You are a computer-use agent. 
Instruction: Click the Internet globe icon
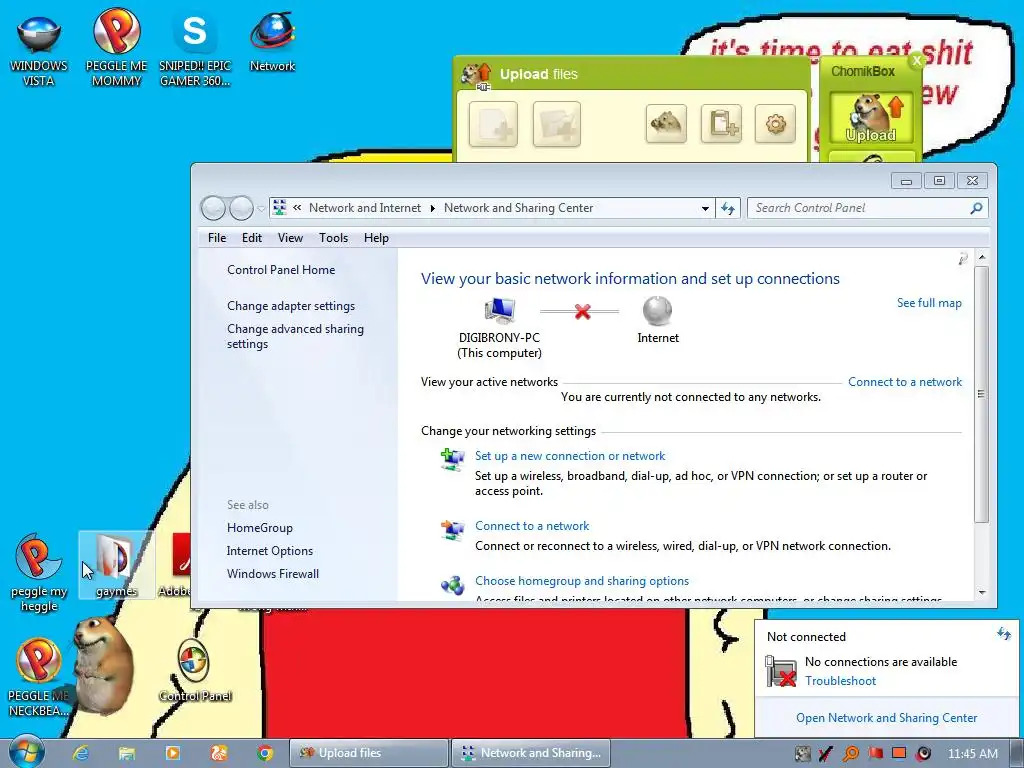tap(658, 311)
